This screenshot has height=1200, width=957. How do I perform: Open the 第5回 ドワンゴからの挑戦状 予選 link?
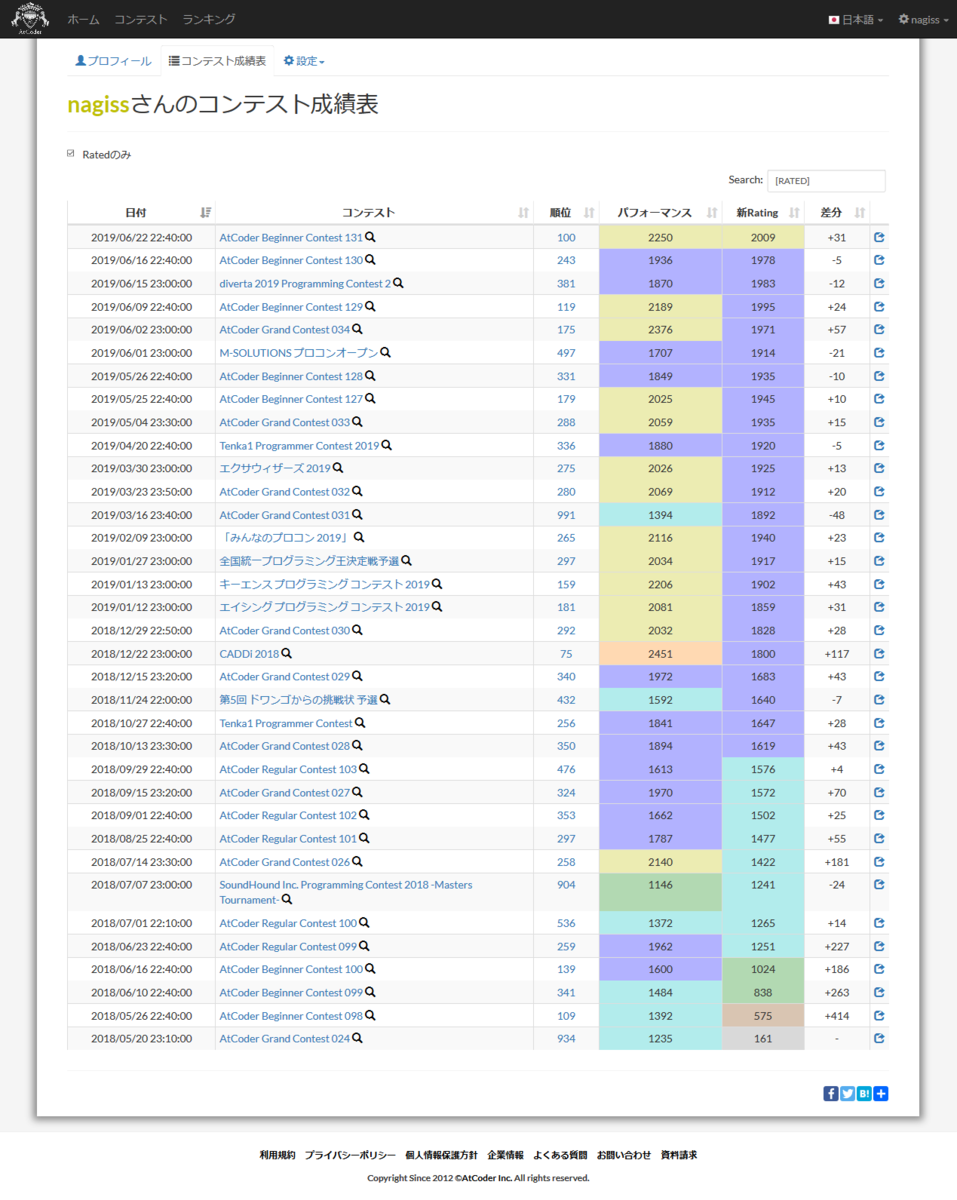pyautogui.click(x=299, y=699)
